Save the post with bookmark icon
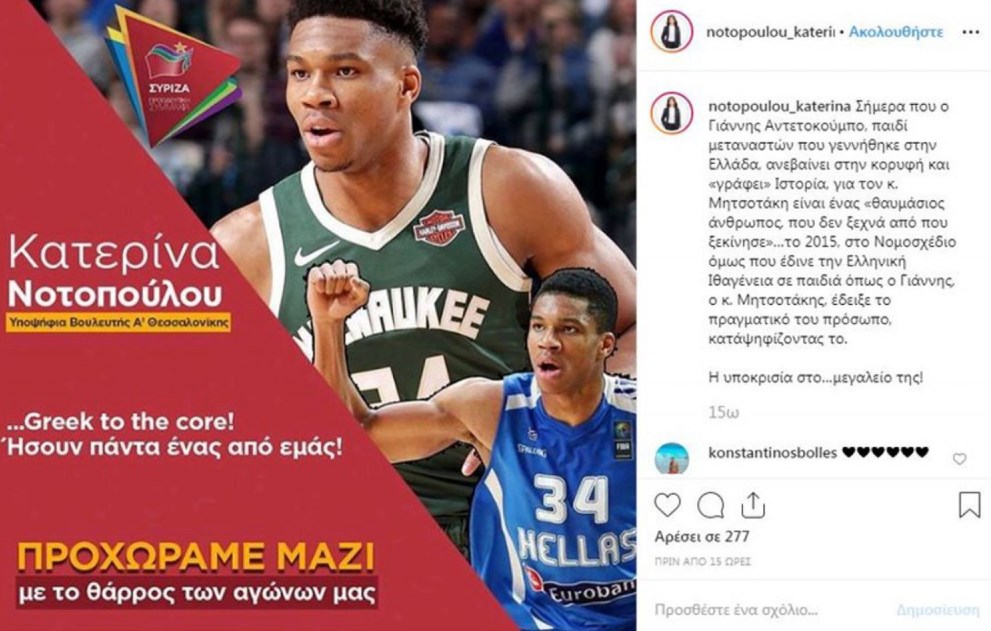Image resolution: width=991 pixels, height=631 pixels. point(969,505)
